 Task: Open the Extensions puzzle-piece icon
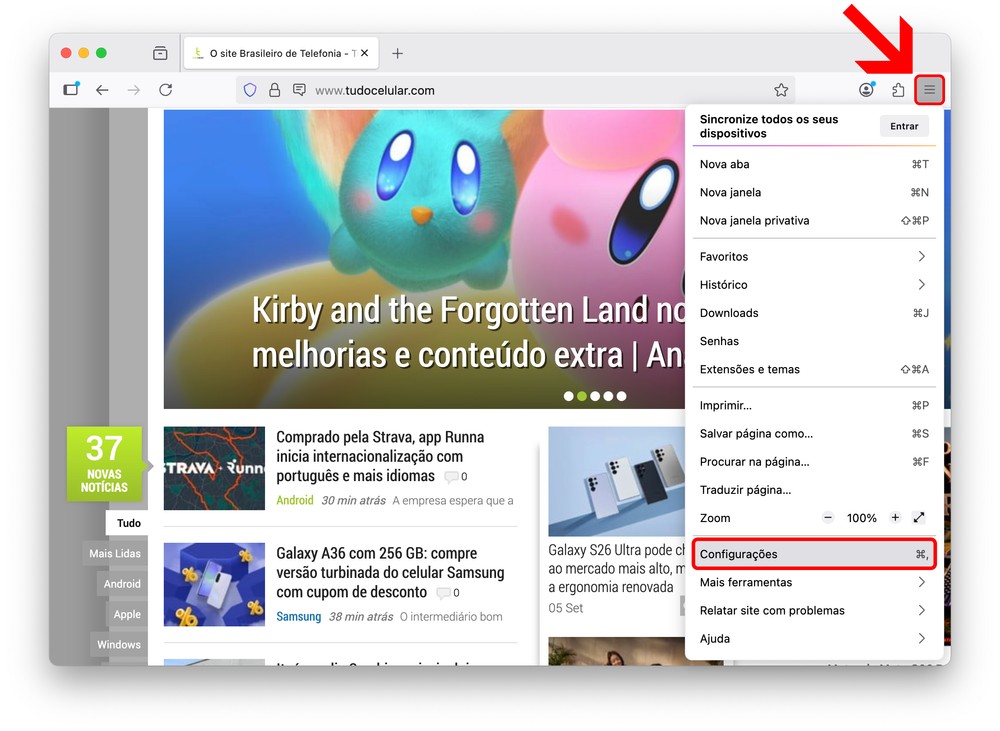coord(898,90)
